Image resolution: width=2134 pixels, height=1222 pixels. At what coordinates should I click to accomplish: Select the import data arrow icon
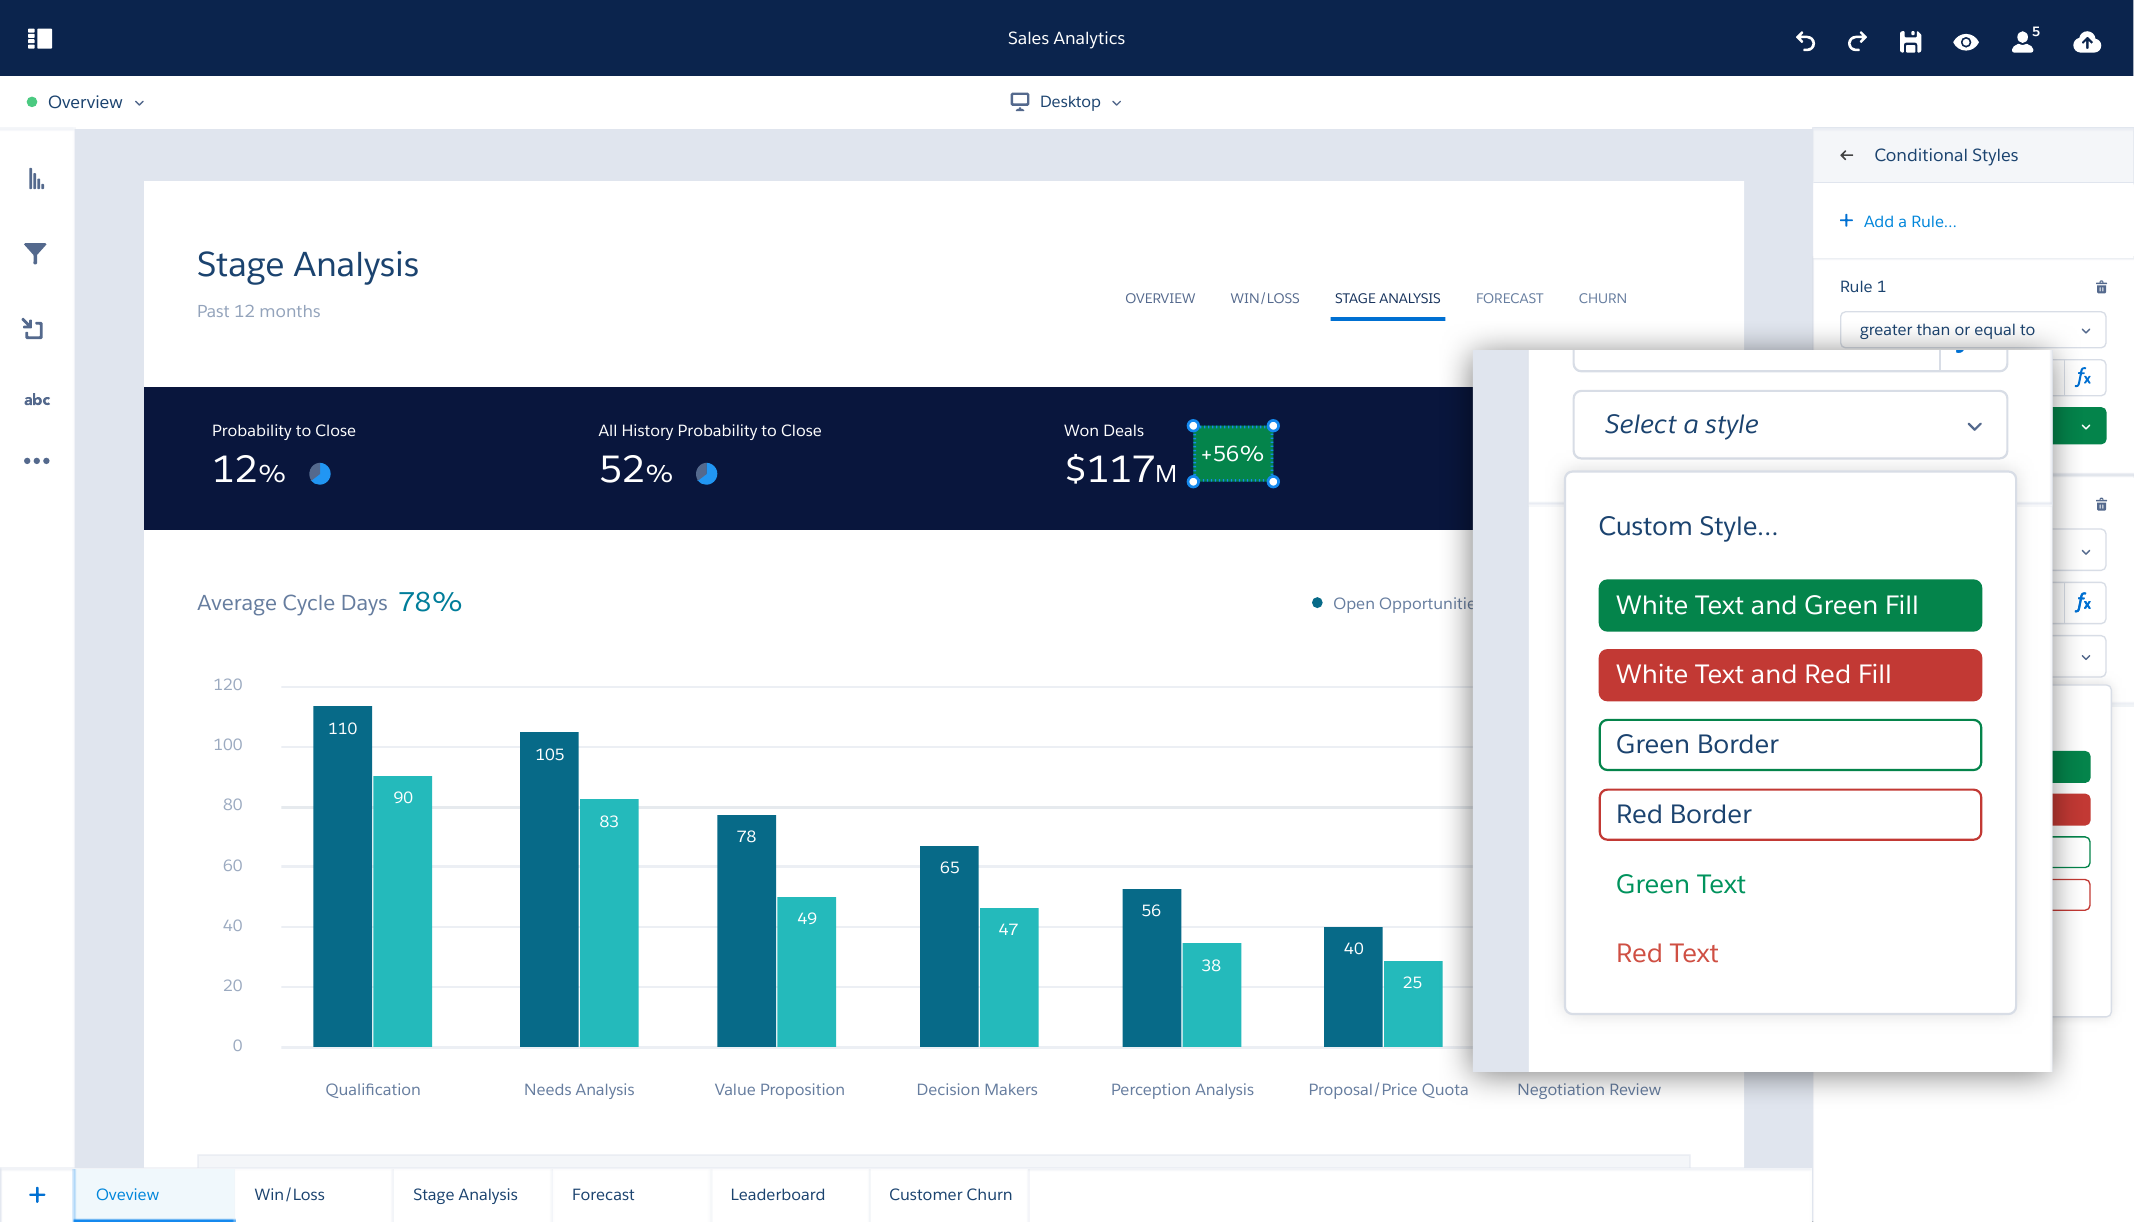pyautogui.click(x=33, y=328)
